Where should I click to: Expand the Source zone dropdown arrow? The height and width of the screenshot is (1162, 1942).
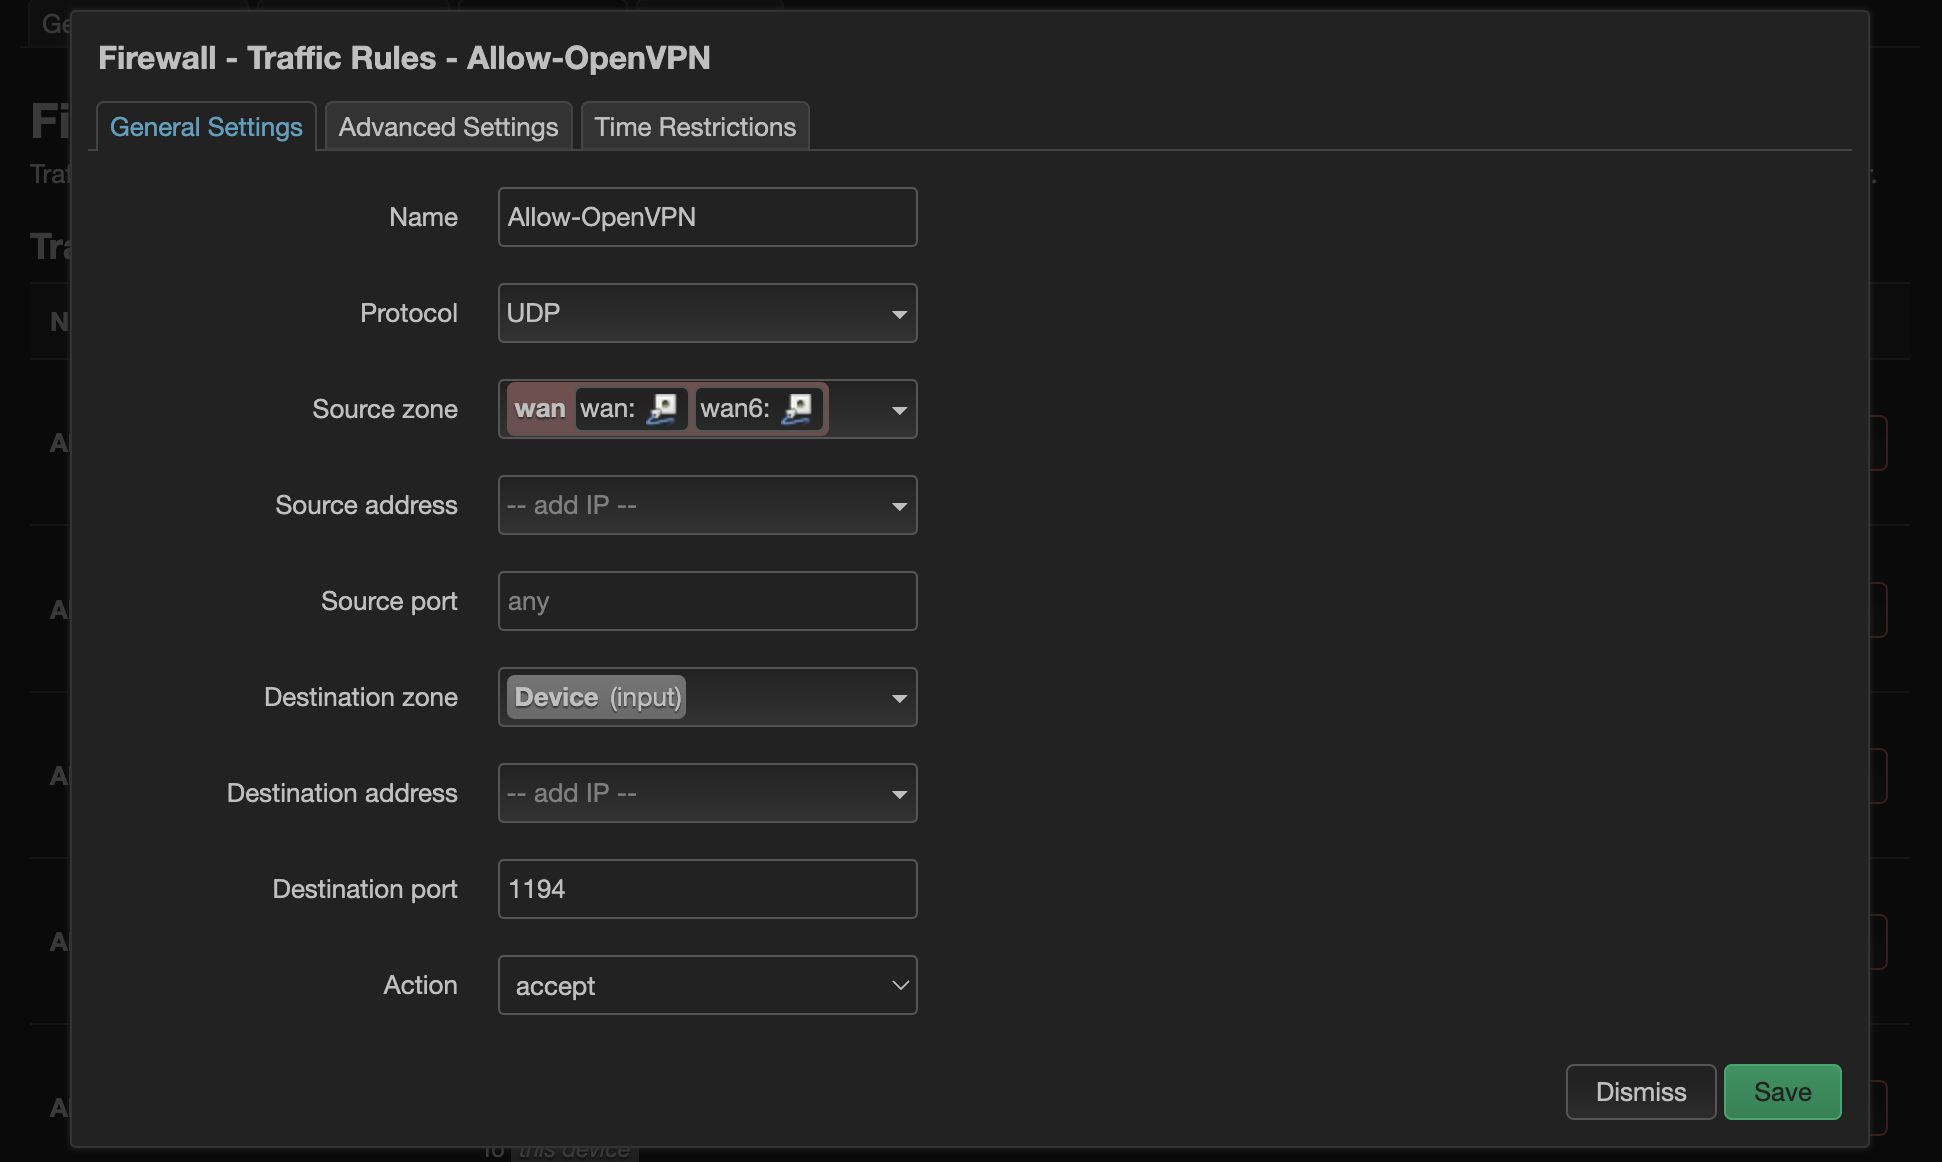coord(898,410)
